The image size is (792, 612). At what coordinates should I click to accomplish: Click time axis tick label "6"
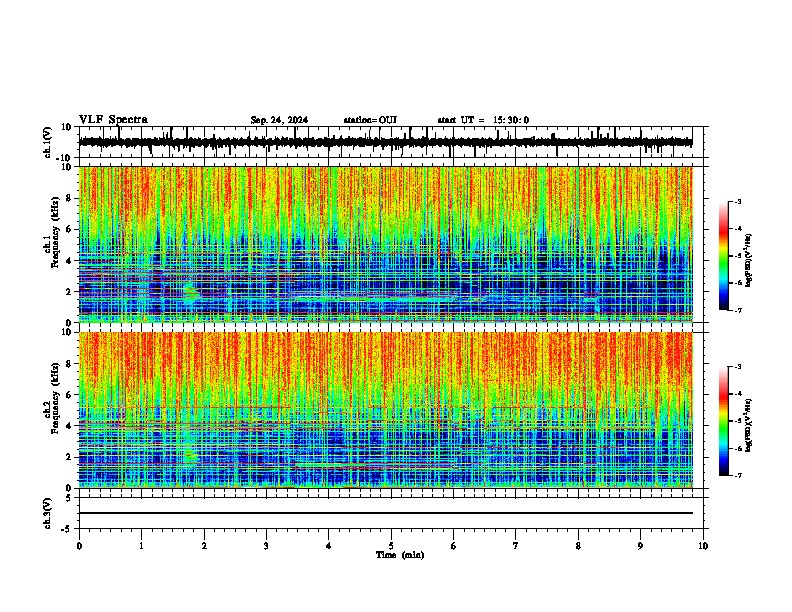pyautogui.click(x=454, y=546)
